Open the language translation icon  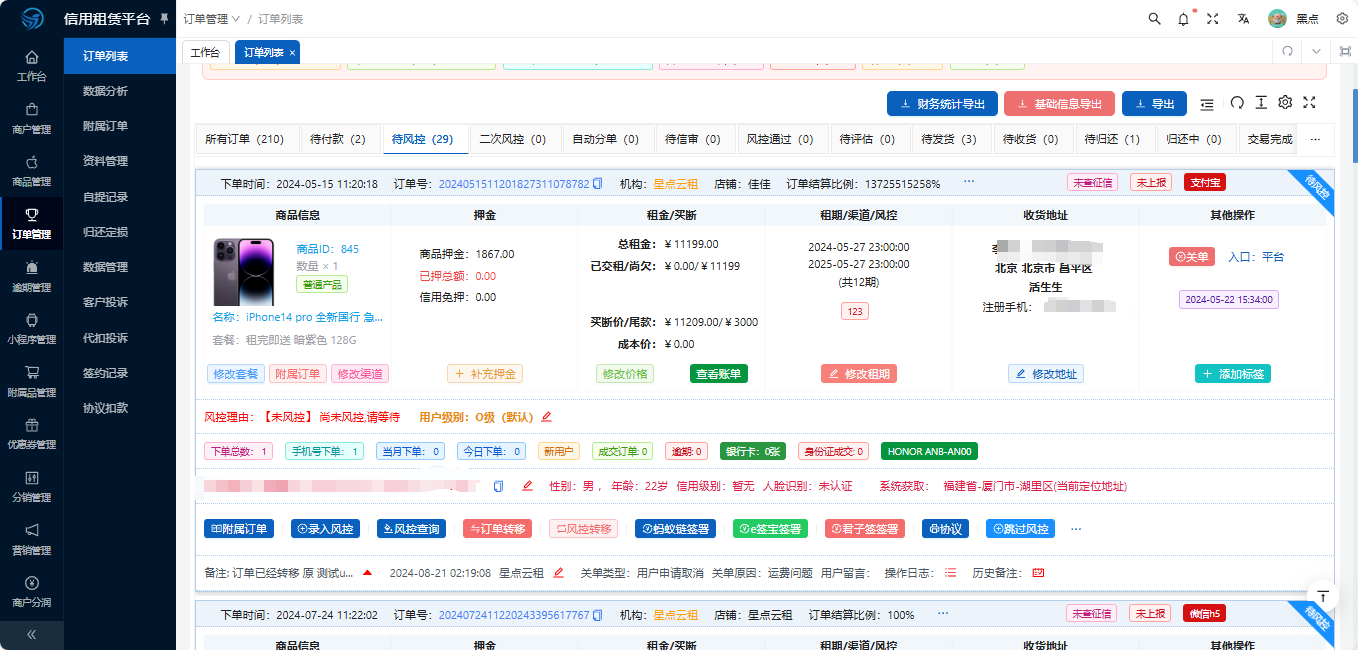pyautogui.click(x=1243, y=19)
